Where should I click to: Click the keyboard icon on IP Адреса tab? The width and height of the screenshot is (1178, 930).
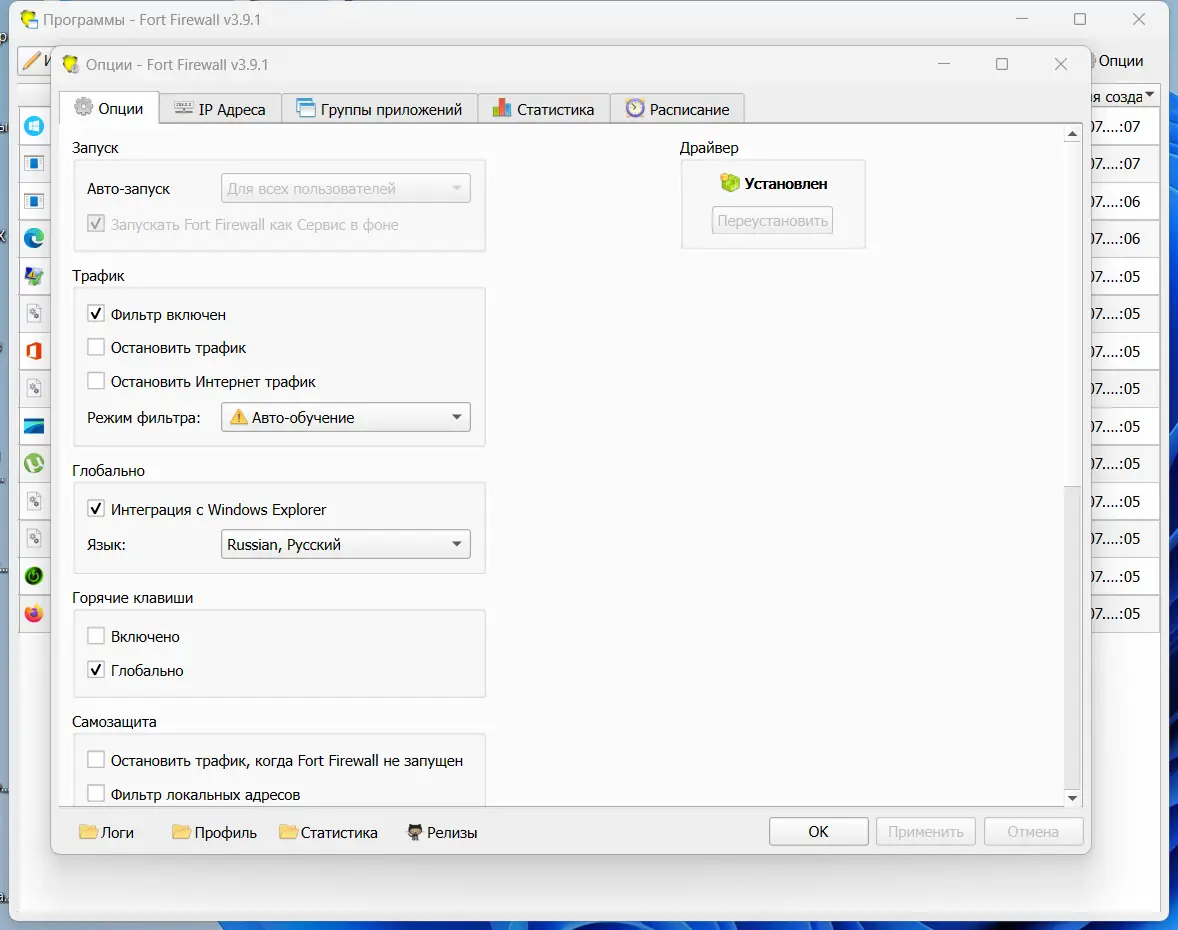pyautogui.click(x=183, y=108)
